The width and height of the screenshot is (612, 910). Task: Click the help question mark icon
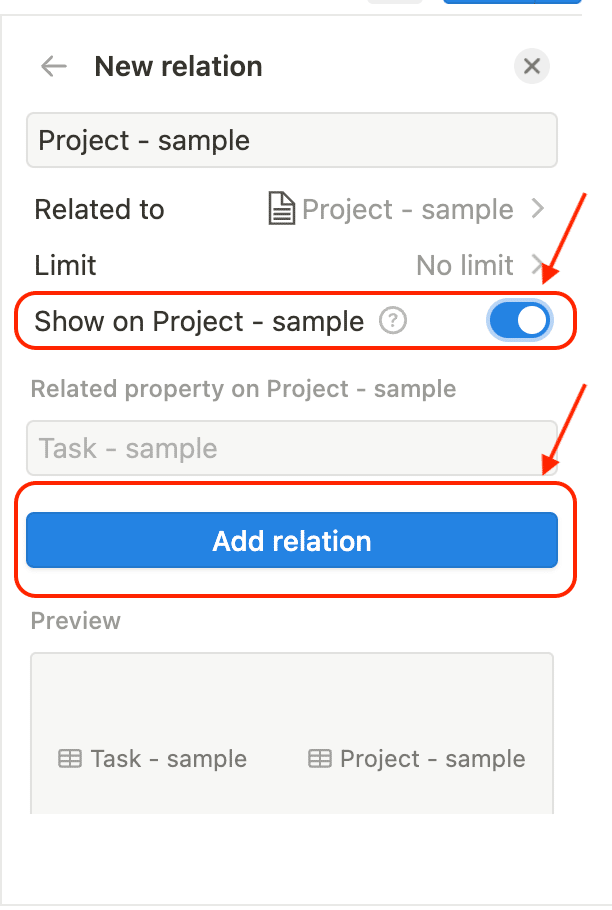click(x=393, y=321)
